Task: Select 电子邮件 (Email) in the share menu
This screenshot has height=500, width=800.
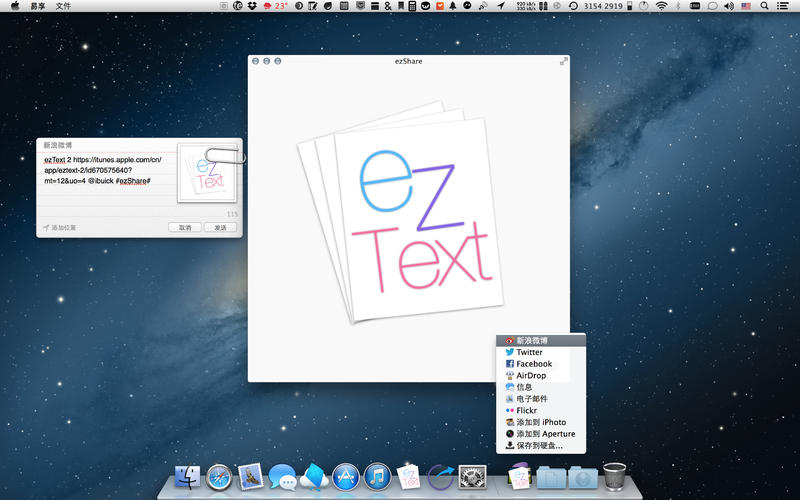Action: coord(541,399)
